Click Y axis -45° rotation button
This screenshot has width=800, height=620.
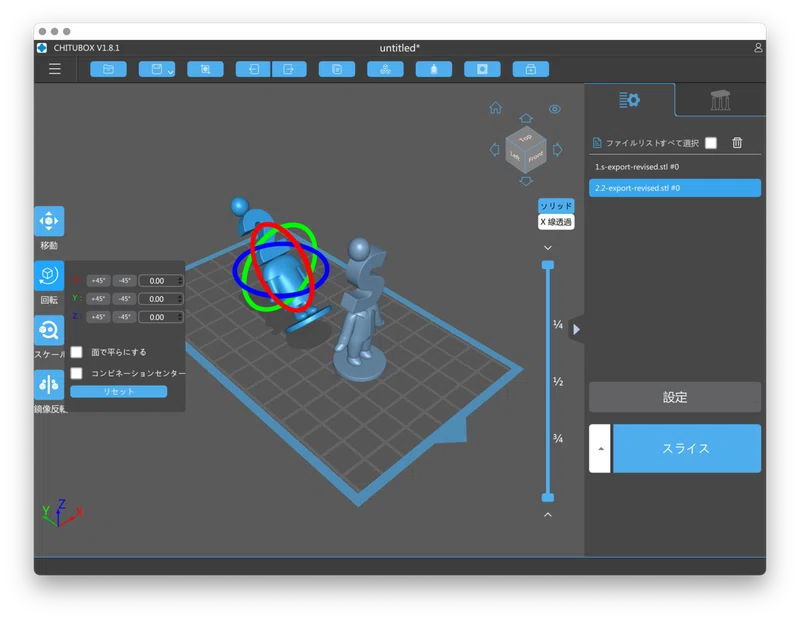(124, 299)
